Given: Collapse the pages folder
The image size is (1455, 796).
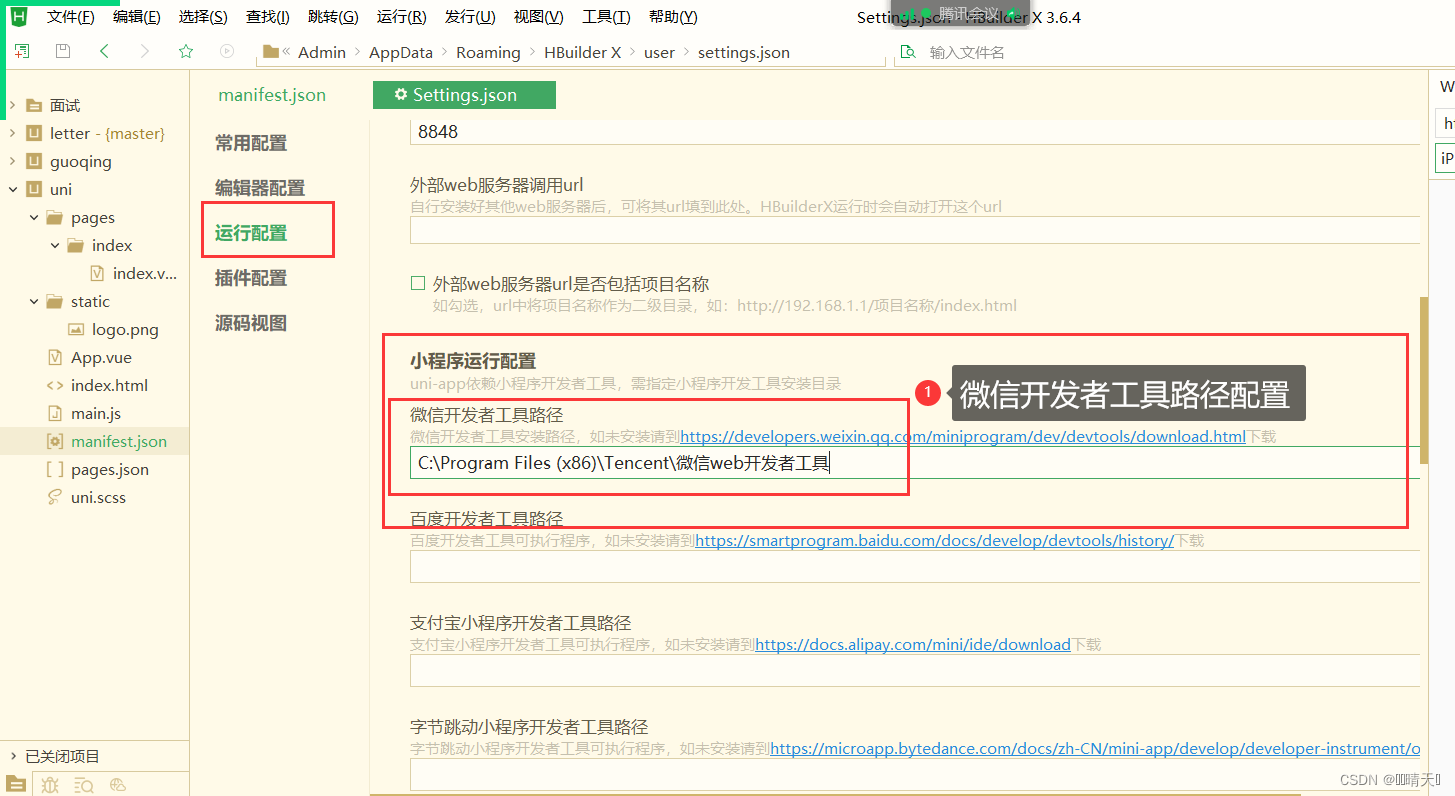Looking at the screenshot, I should coord(34,217).
